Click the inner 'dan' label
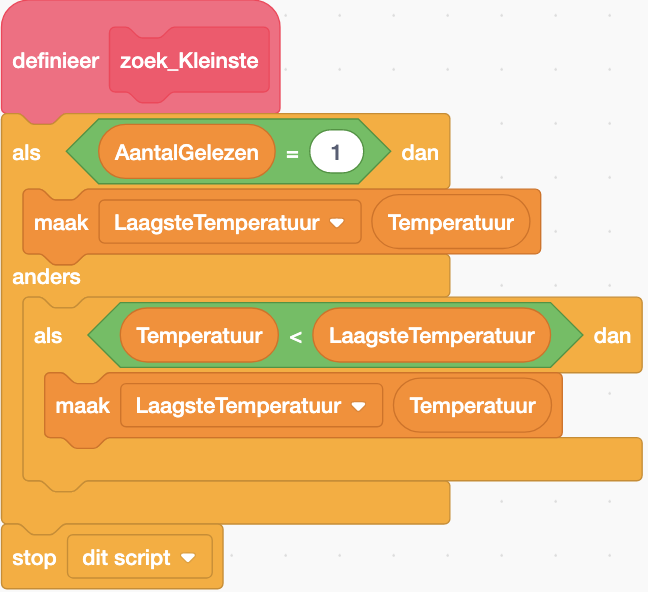The height and width of the screenshot is (592, 648). coord(612,336)
